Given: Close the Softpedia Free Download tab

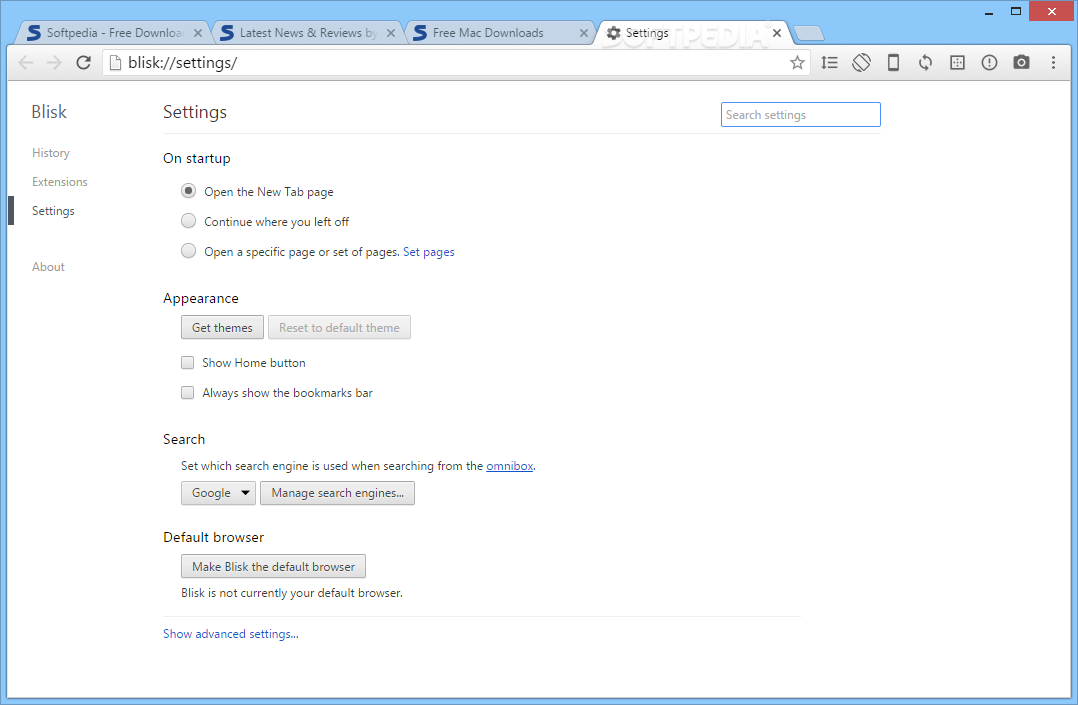Looking at the screenshot, I should 198,33.
